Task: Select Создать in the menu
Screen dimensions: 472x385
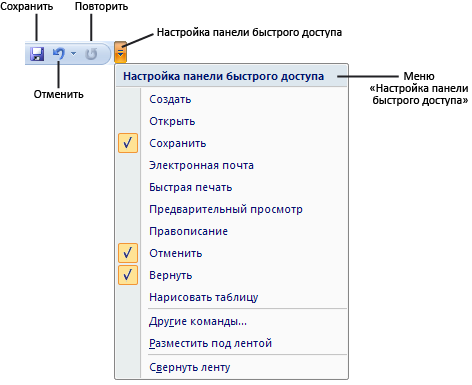Action: (x=231, y=99)
